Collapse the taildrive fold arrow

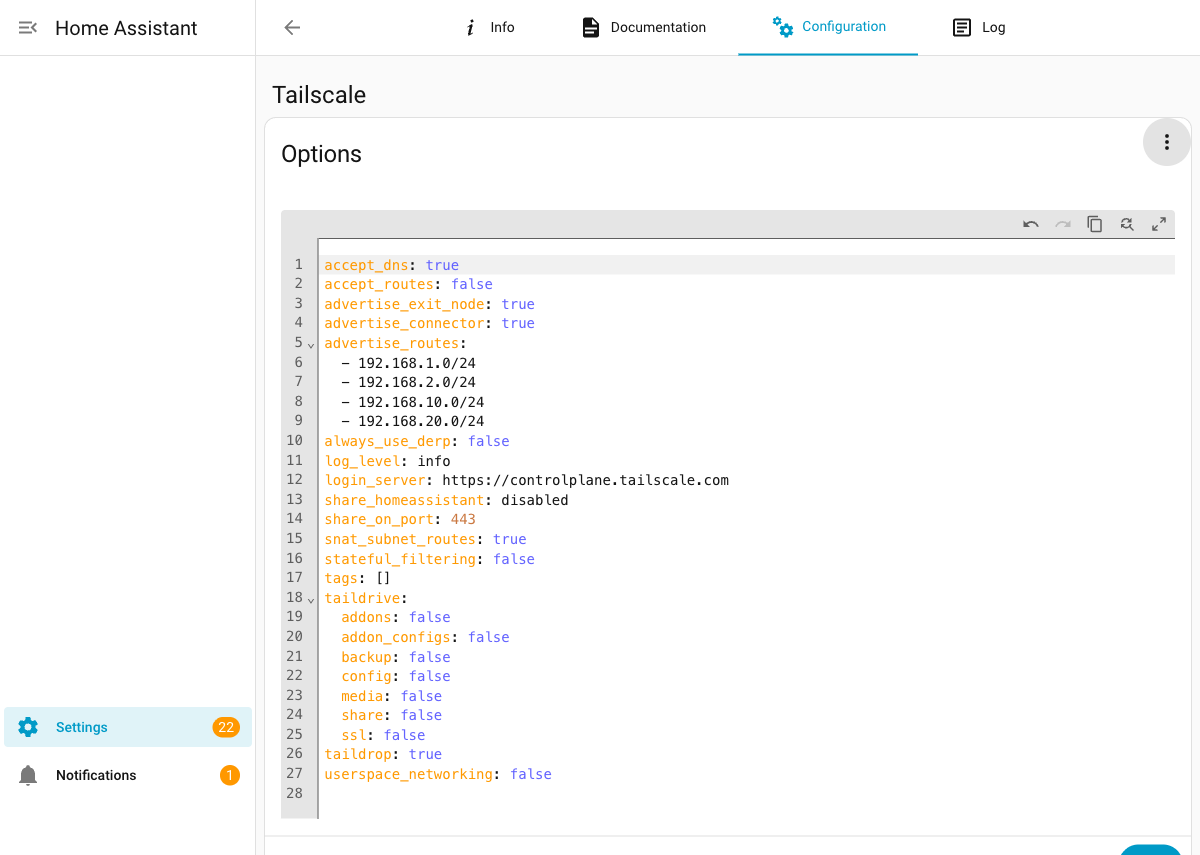311,599
